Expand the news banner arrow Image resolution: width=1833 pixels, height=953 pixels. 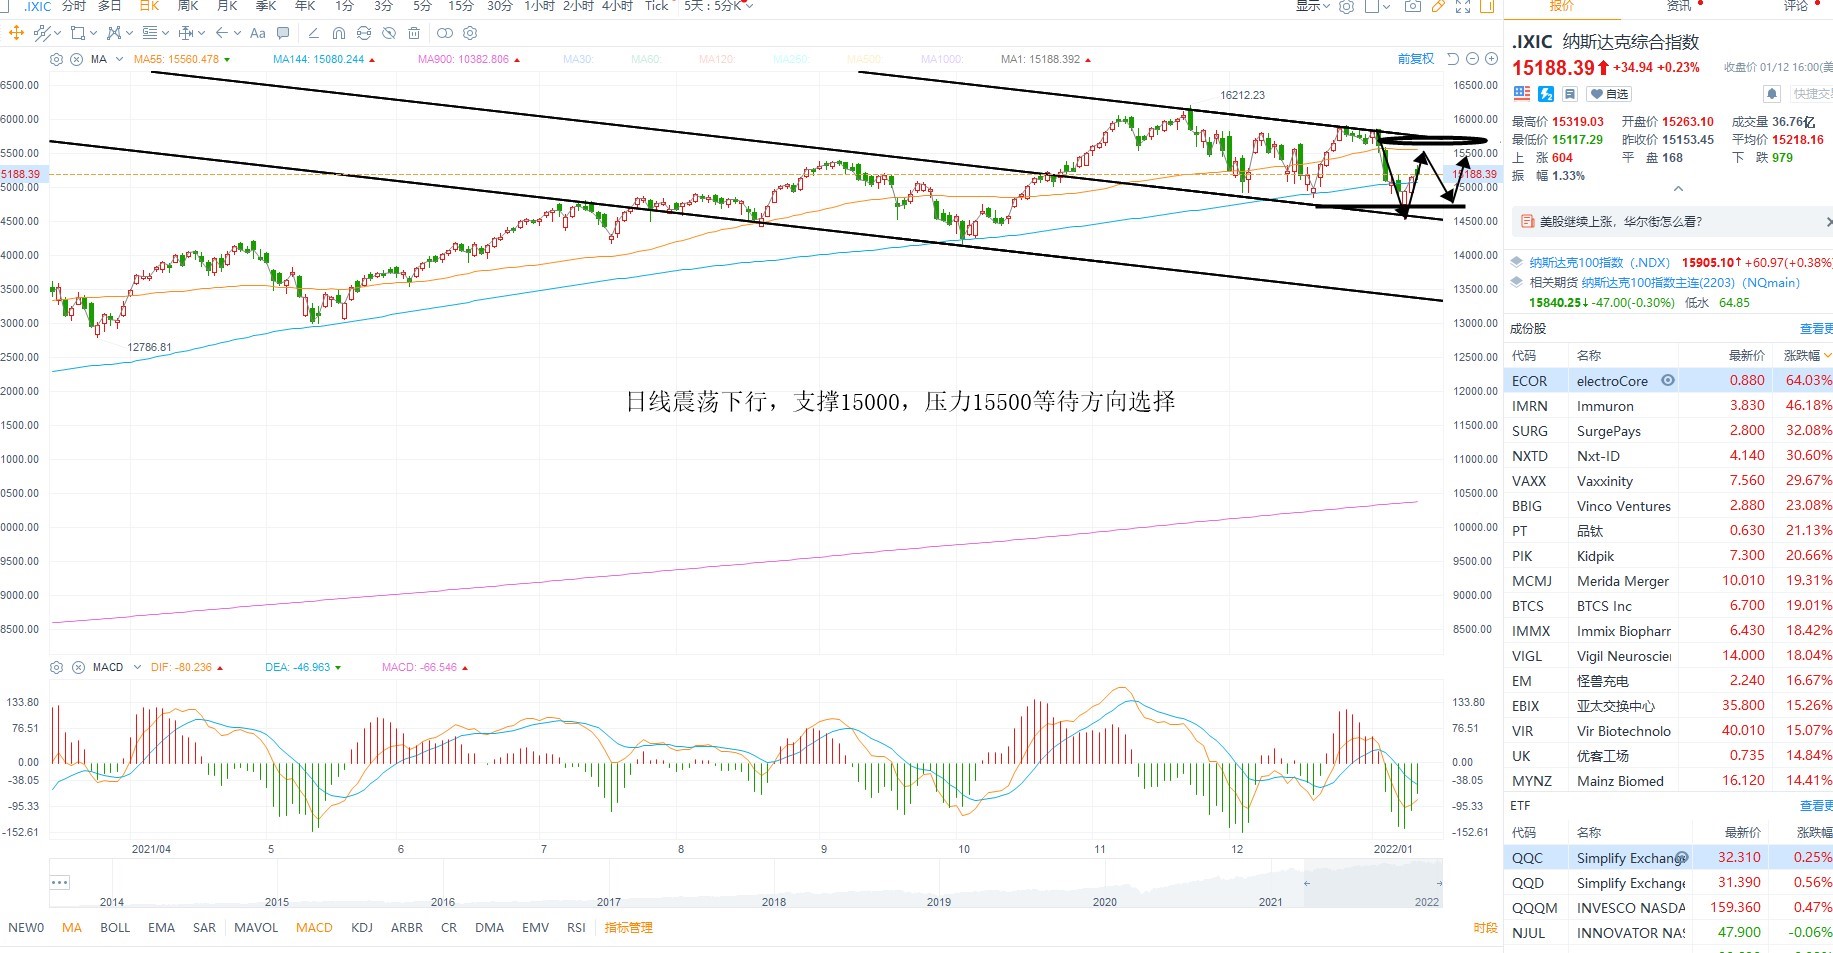[x=1828, y=221]
